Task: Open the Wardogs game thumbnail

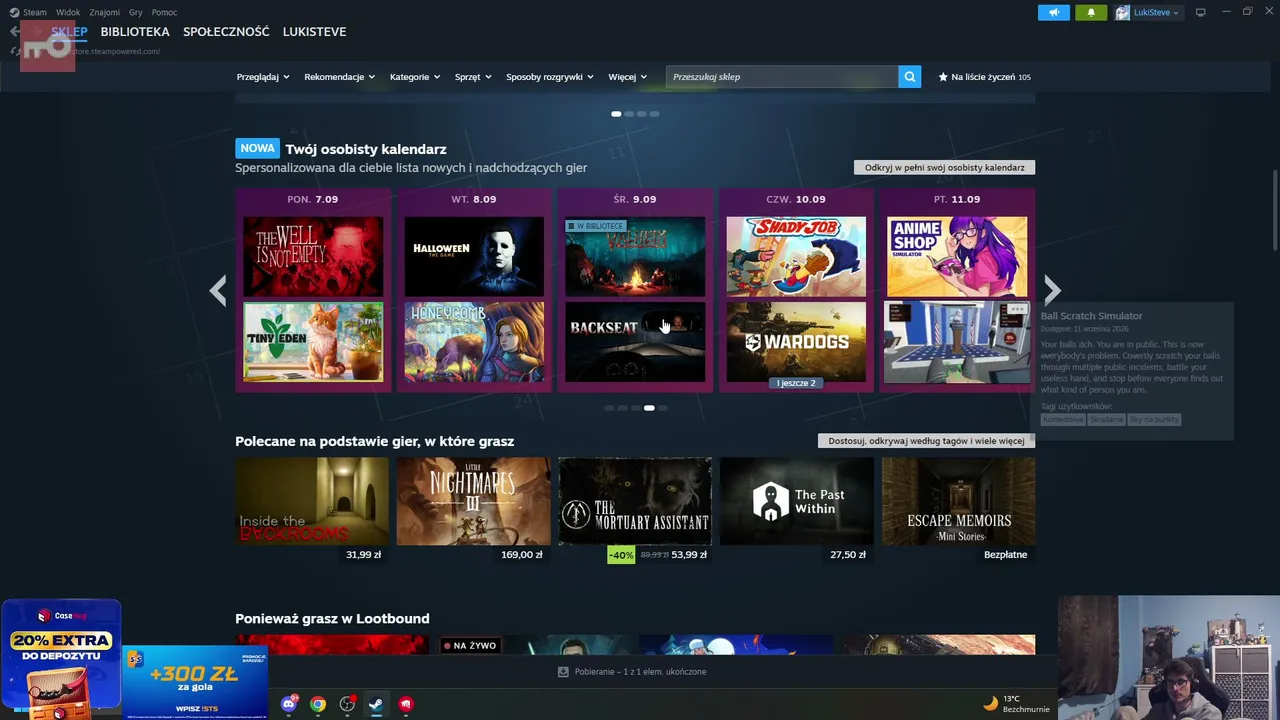Action: pyautogui.click(x=796, y=342)
